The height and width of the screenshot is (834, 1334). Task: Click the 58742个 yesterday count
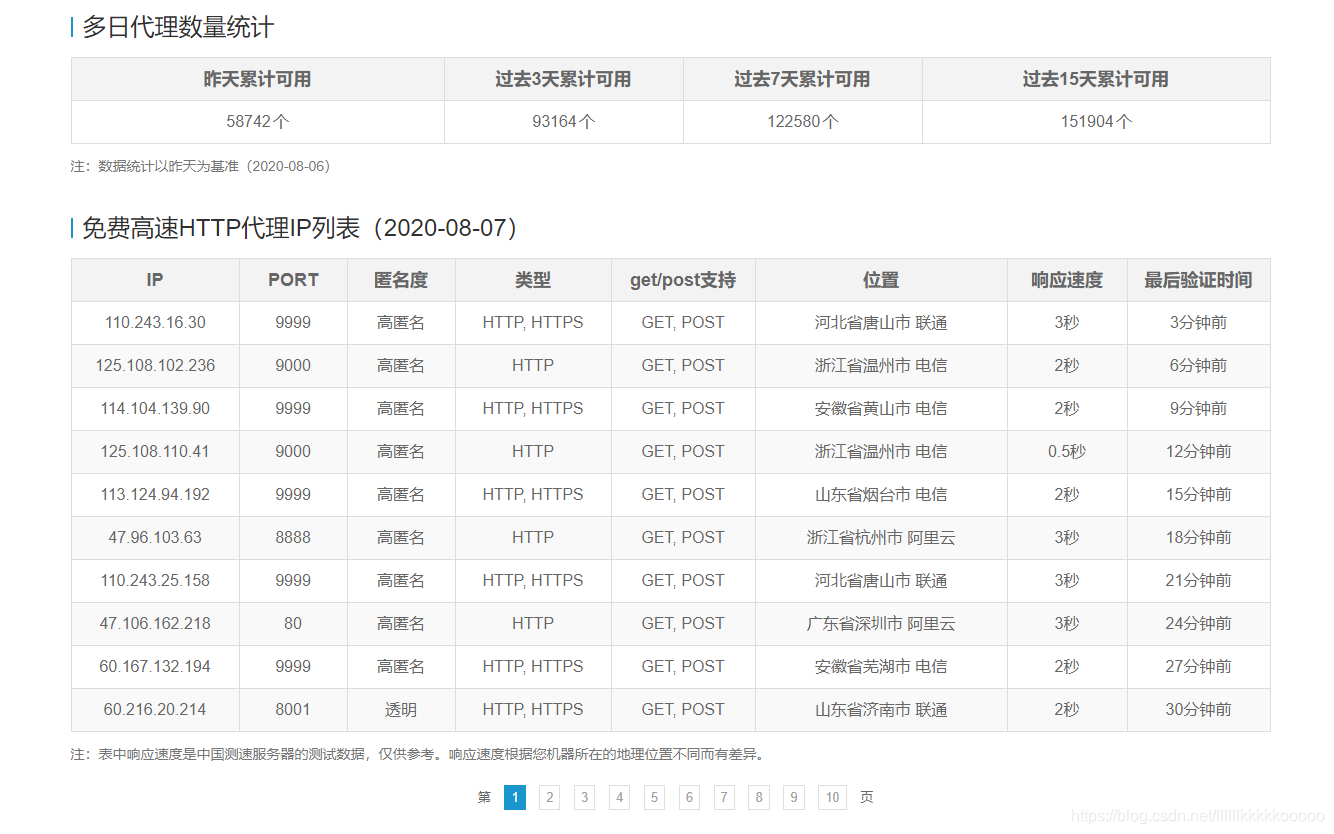[258, 122]
